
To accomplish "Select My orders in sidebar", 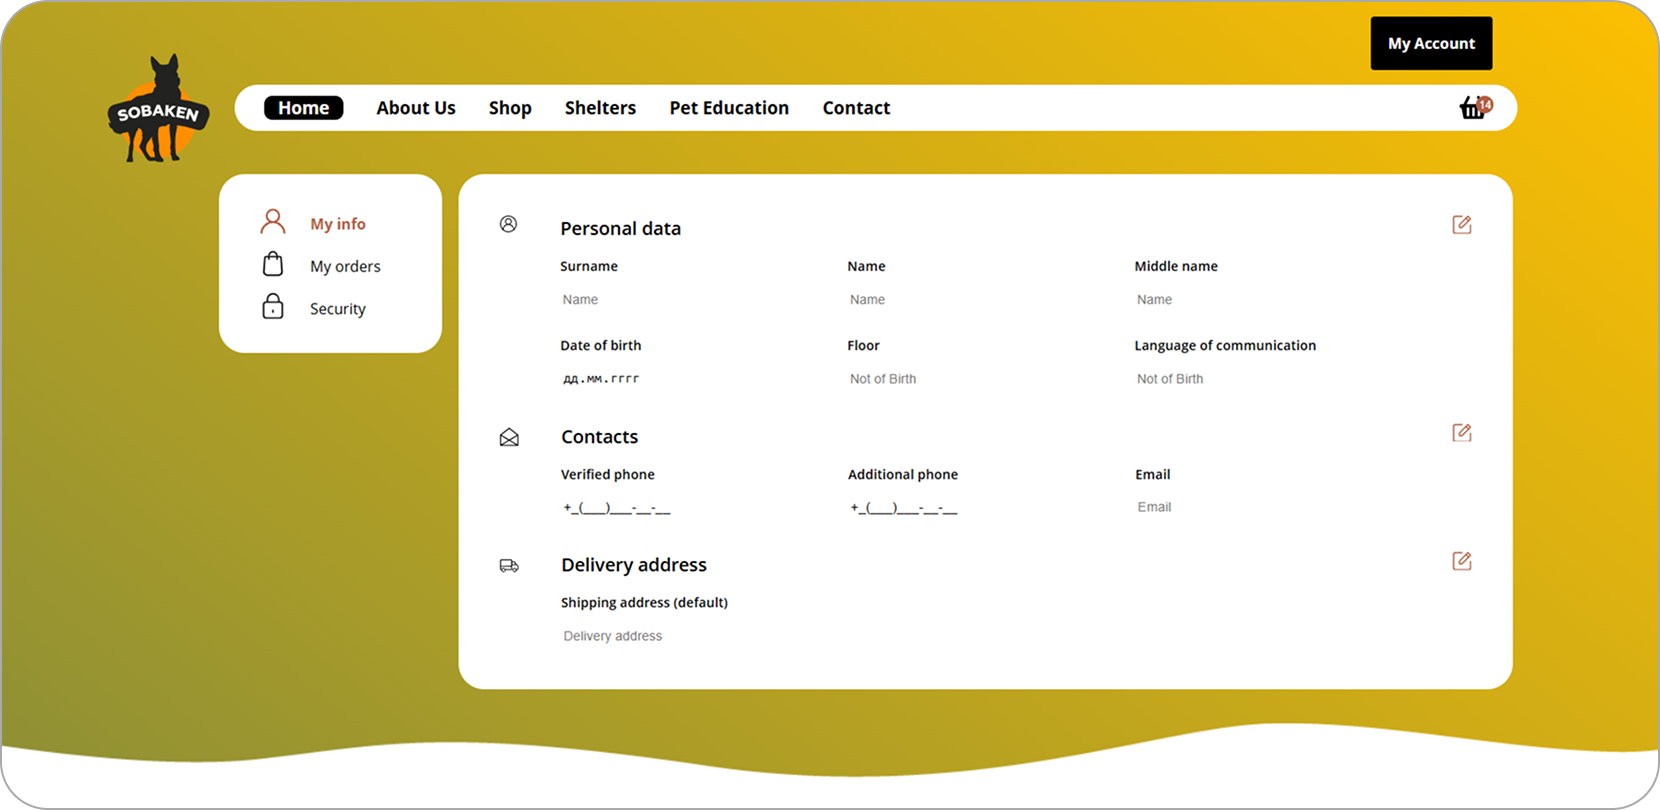I will tap(345, 266).
